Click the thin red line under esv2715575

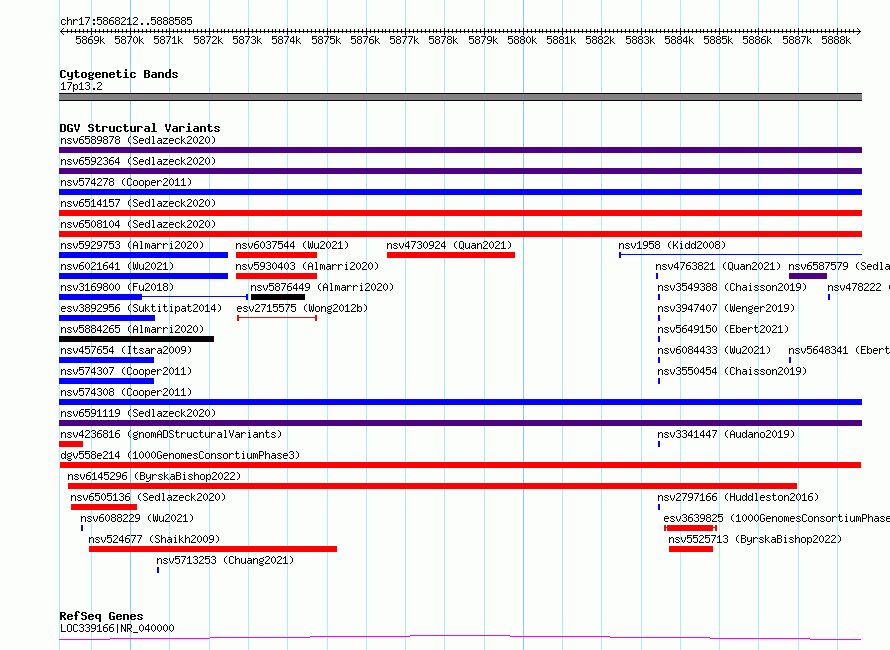pyautogui.click(x=277, y=318)
